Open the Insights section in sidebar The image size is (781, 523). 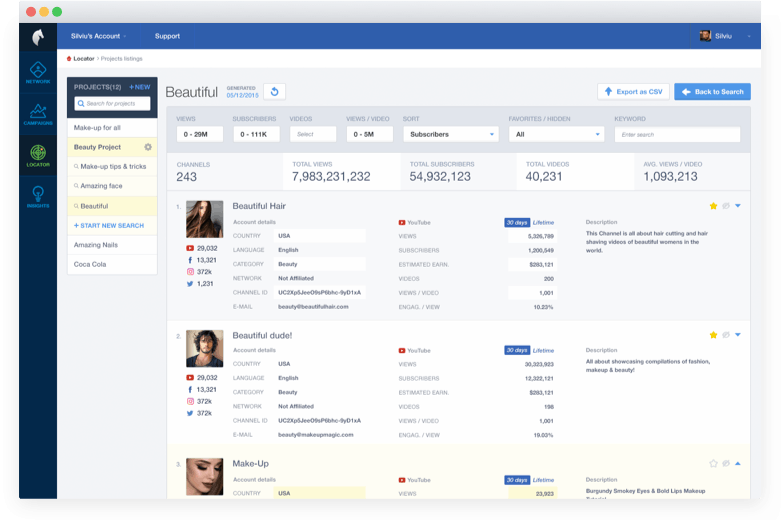click(x=38, y=197)
